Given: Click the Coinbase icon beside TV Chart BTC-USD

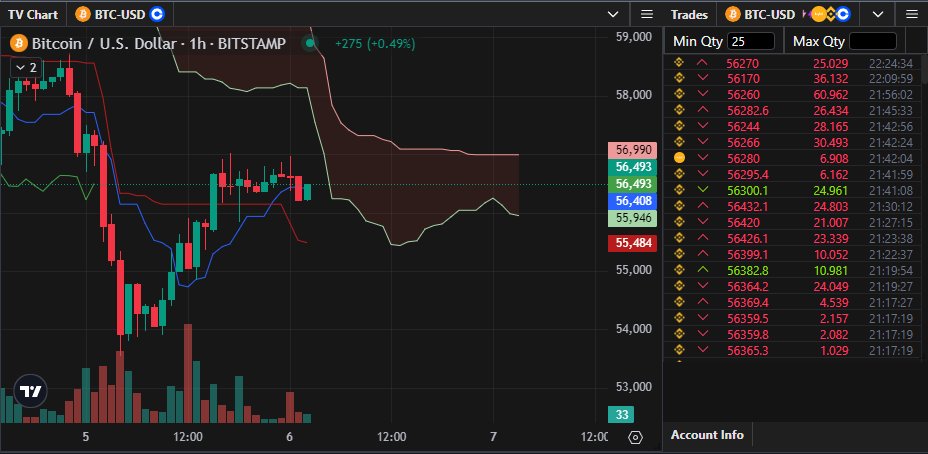Looking at the screenshot, I should tap(157, 14).
